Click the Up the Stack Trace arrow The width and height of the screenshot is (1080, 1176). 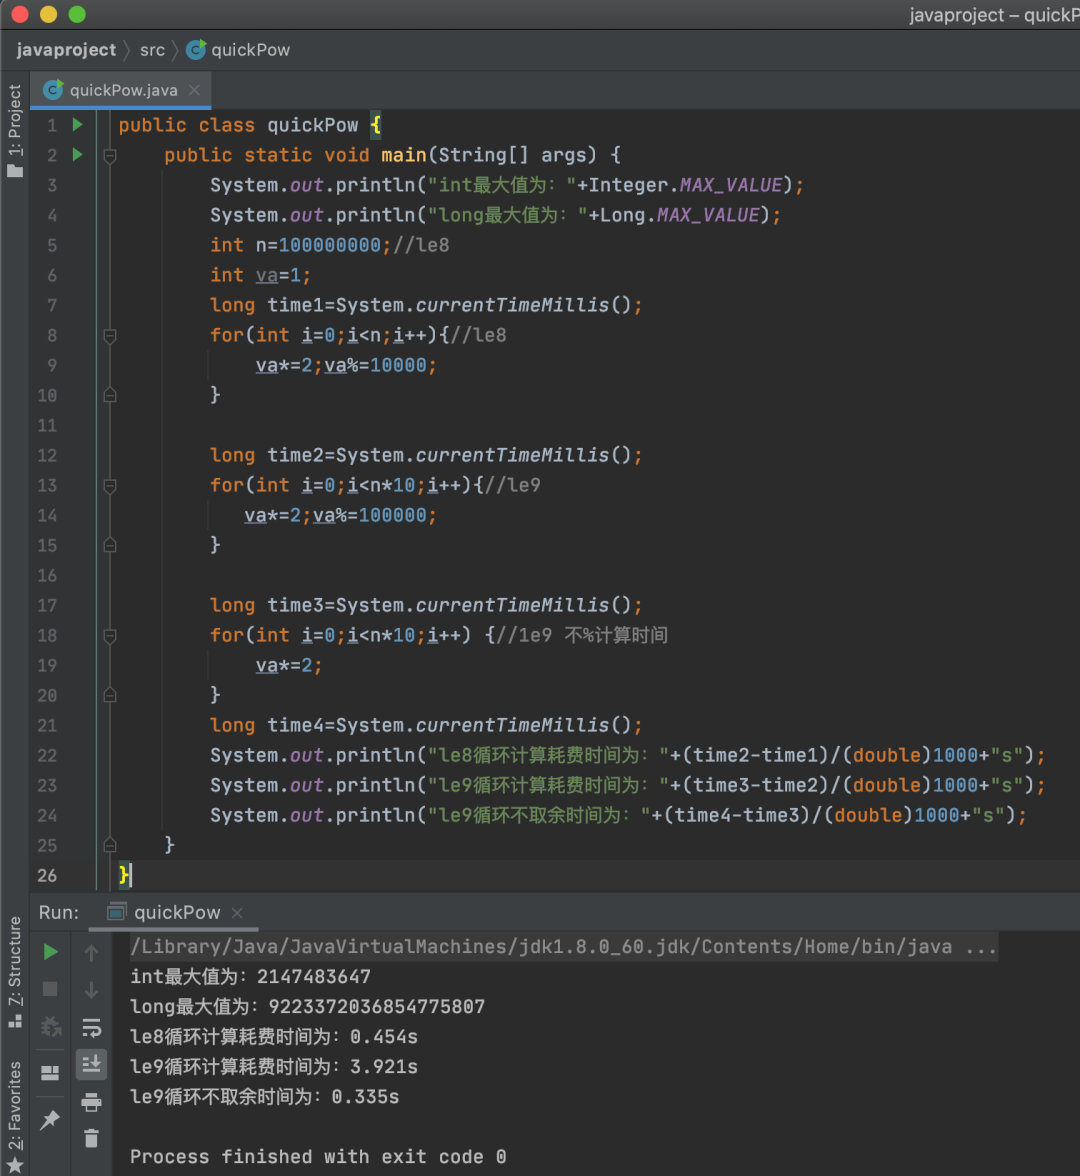coord(92,952)
